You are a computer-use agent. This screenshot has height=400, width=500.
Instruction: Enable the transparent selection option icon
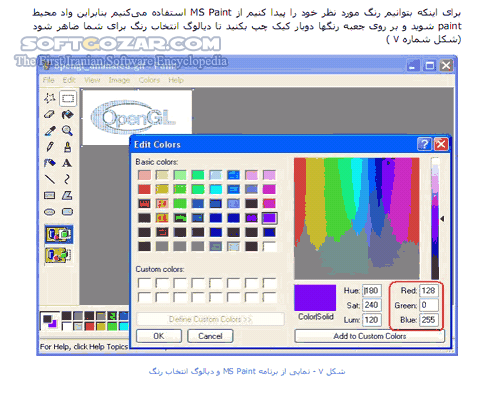59,255
